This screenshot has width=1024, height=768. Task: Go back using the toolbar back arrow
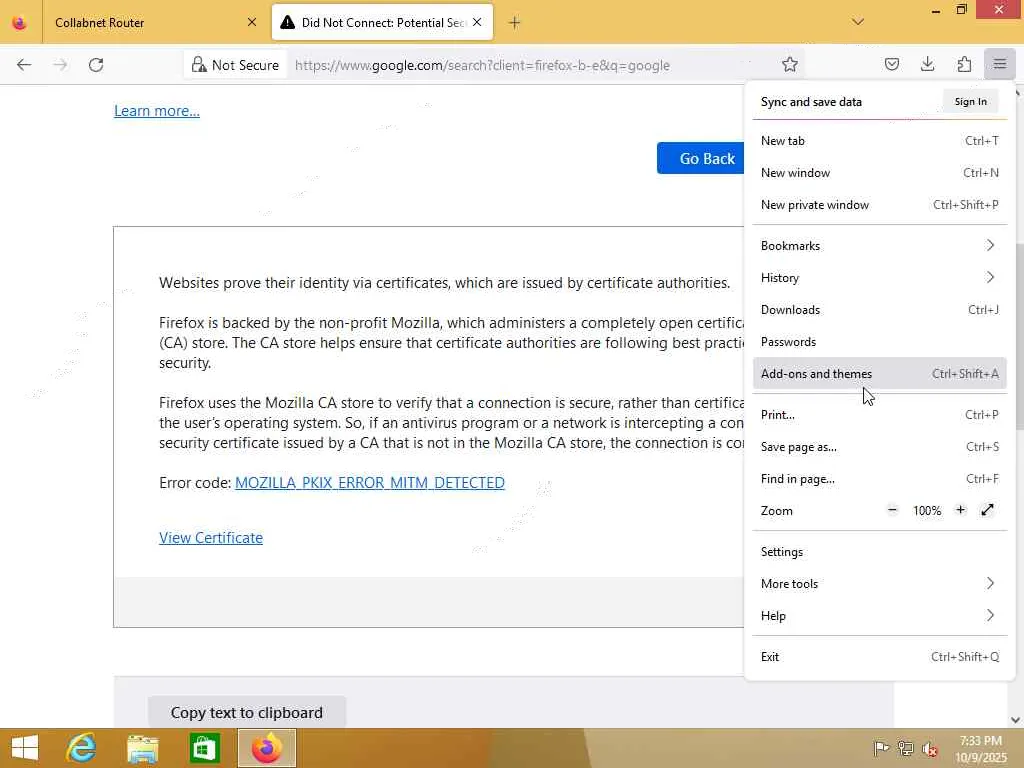[x=24, y=65]
